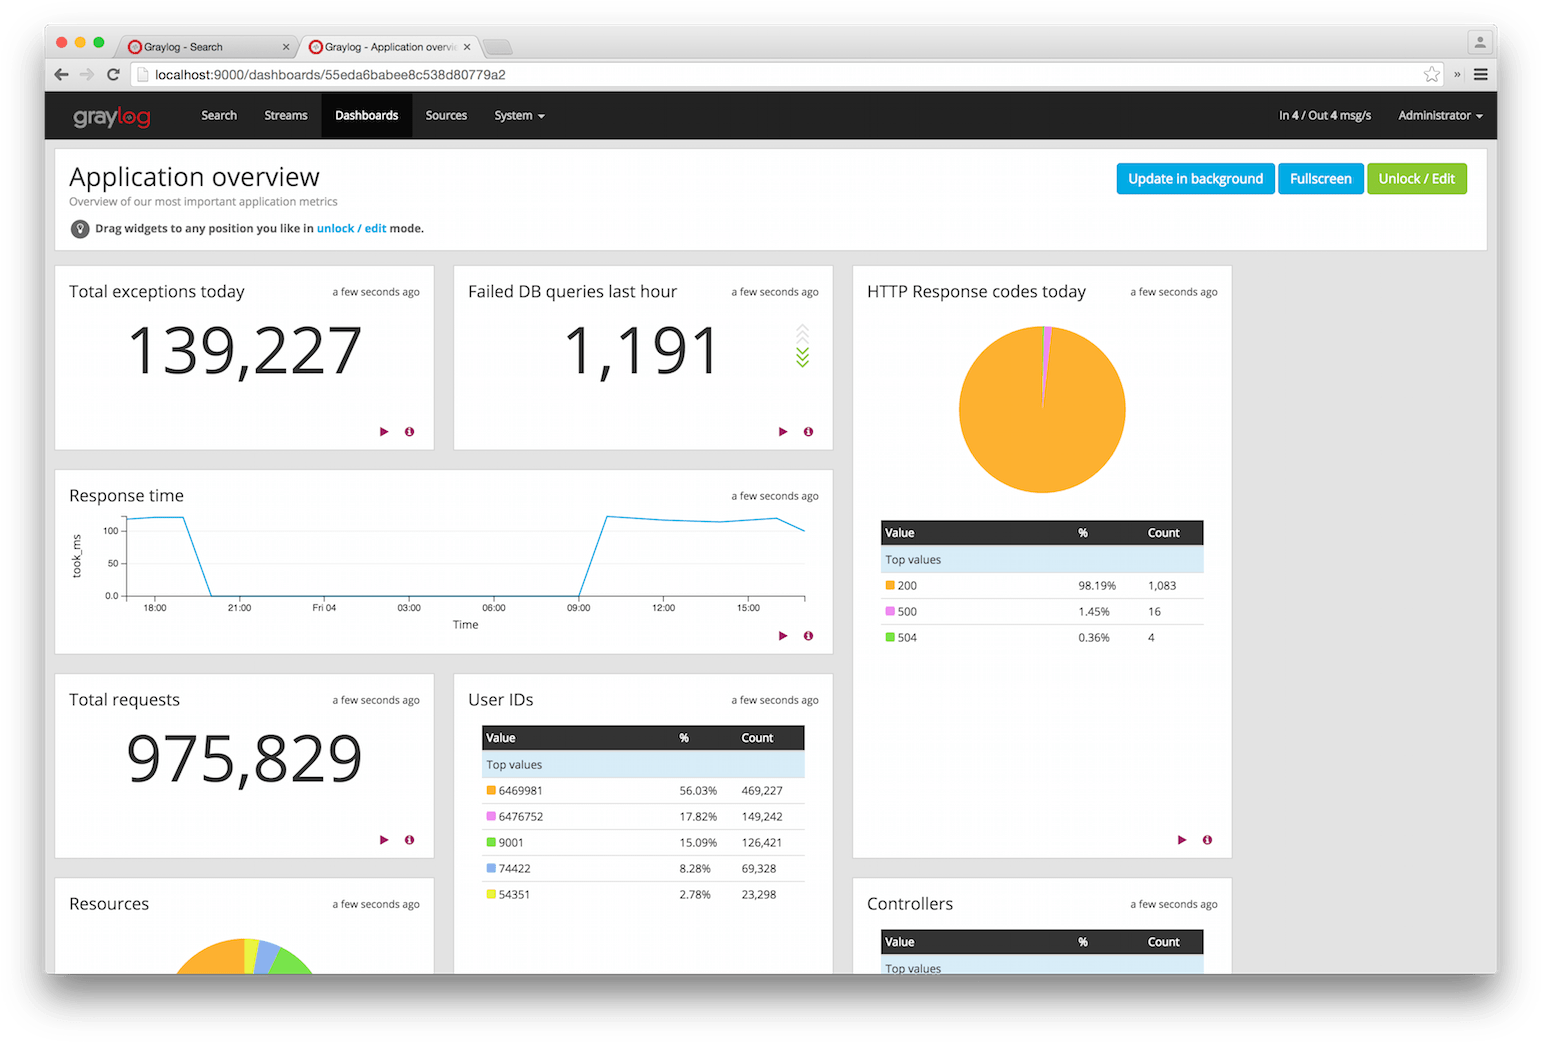Follow the unlock / edit link
The height and width of the screenshot is (1042, 1541).
(x=351, y=229)
